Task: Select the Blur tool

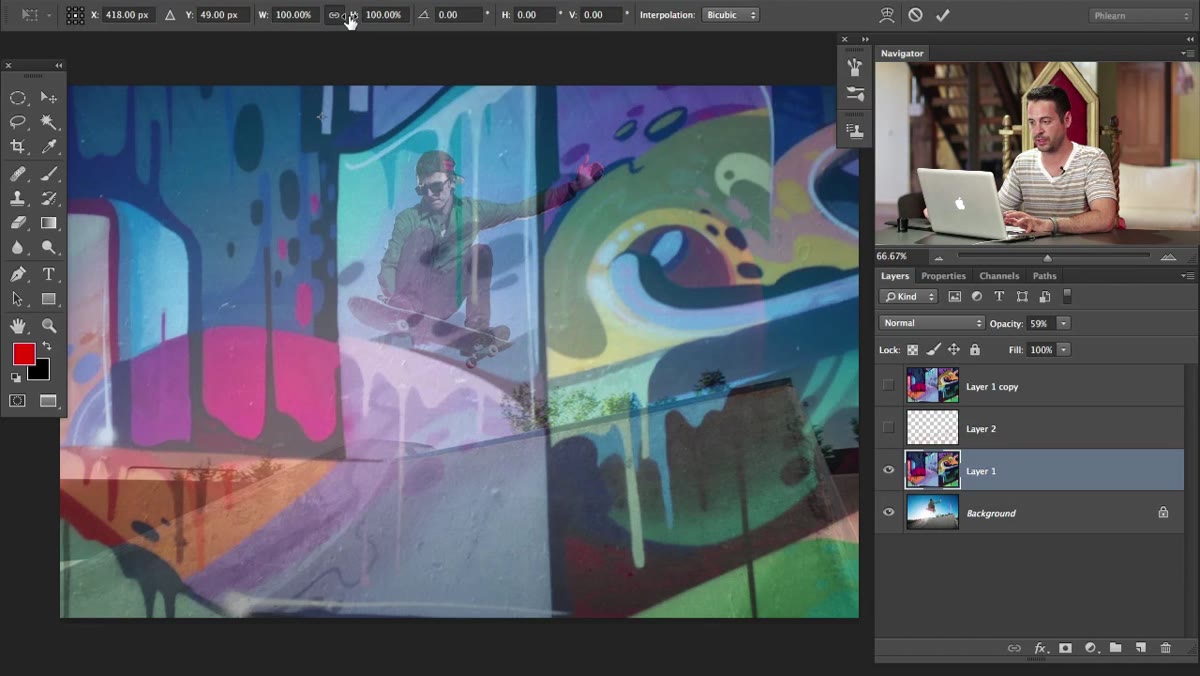Action: pos(18,247)
